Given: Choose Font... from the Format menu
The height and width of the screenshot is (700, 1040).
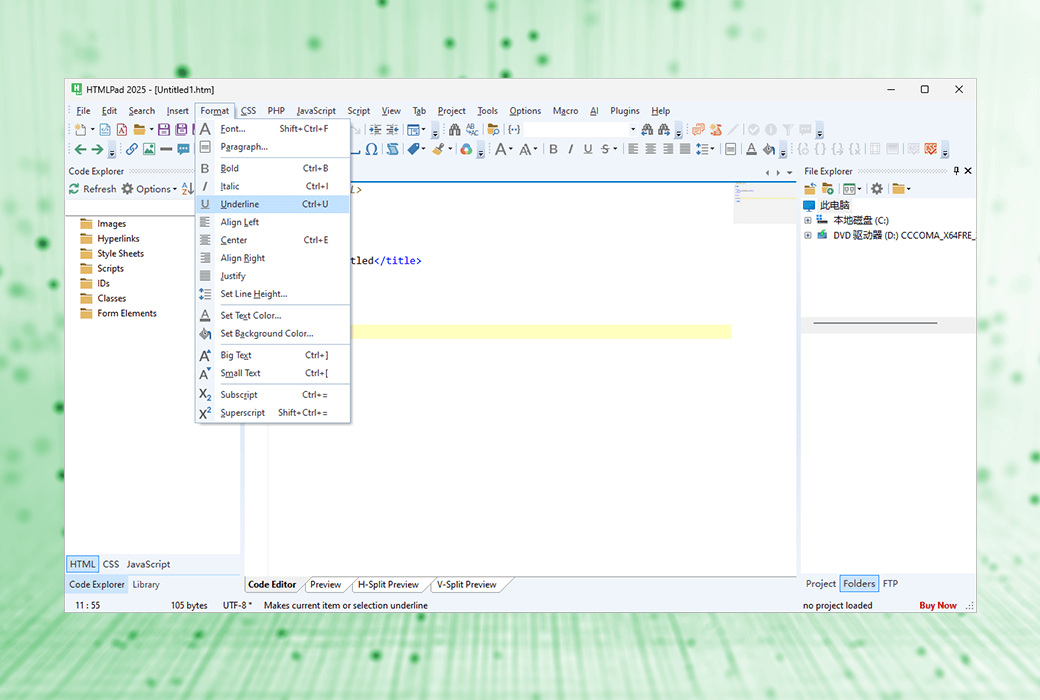Looking at the screenshot, I should coord(273,129).
